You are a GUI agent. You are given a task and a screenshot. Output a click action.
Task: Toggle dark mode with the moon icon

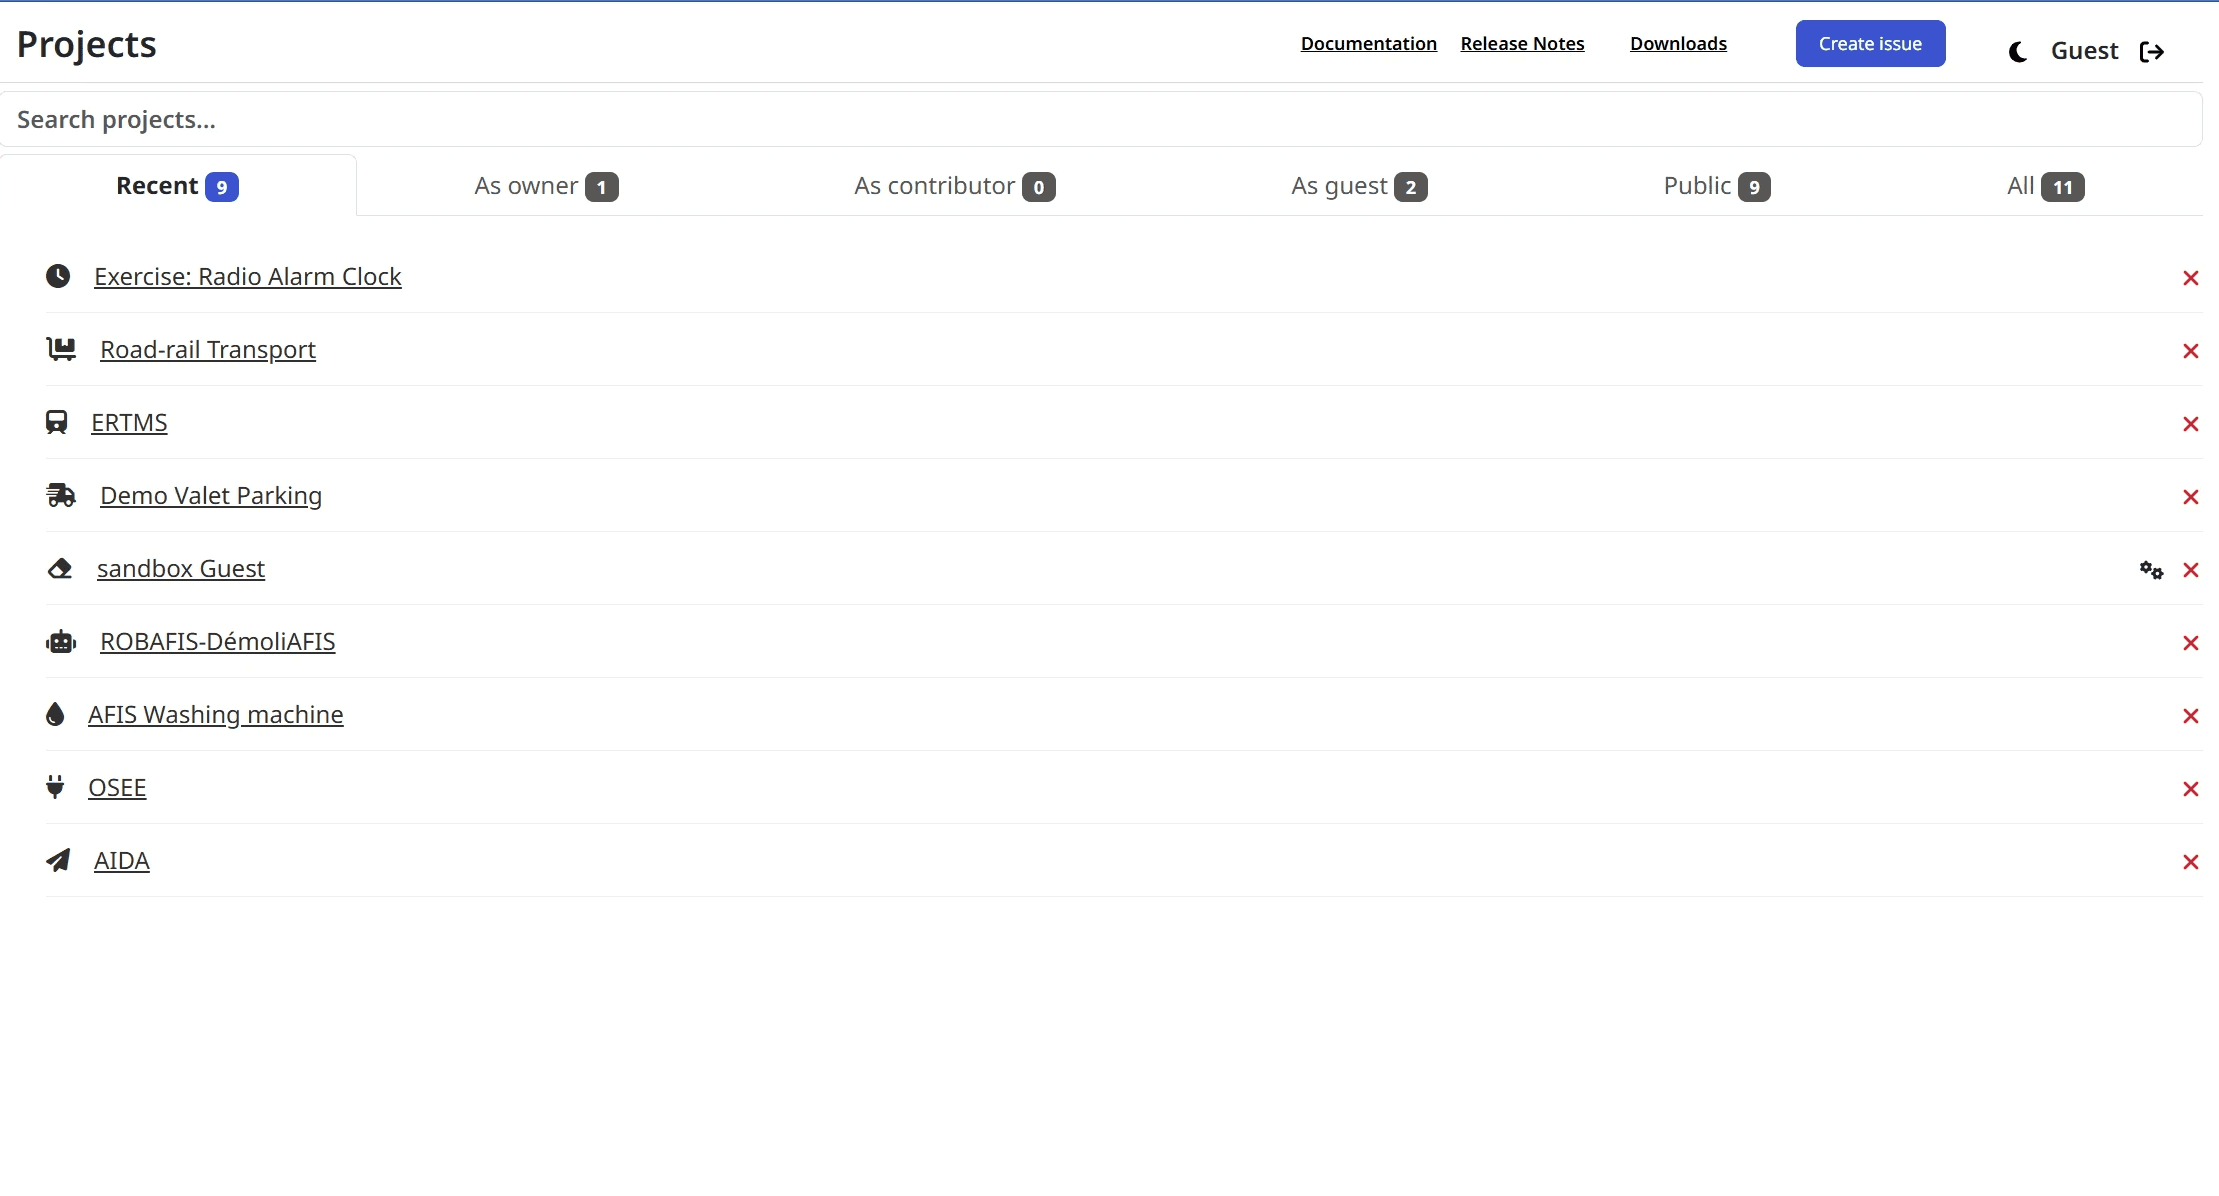click(x=2018, y=52)
